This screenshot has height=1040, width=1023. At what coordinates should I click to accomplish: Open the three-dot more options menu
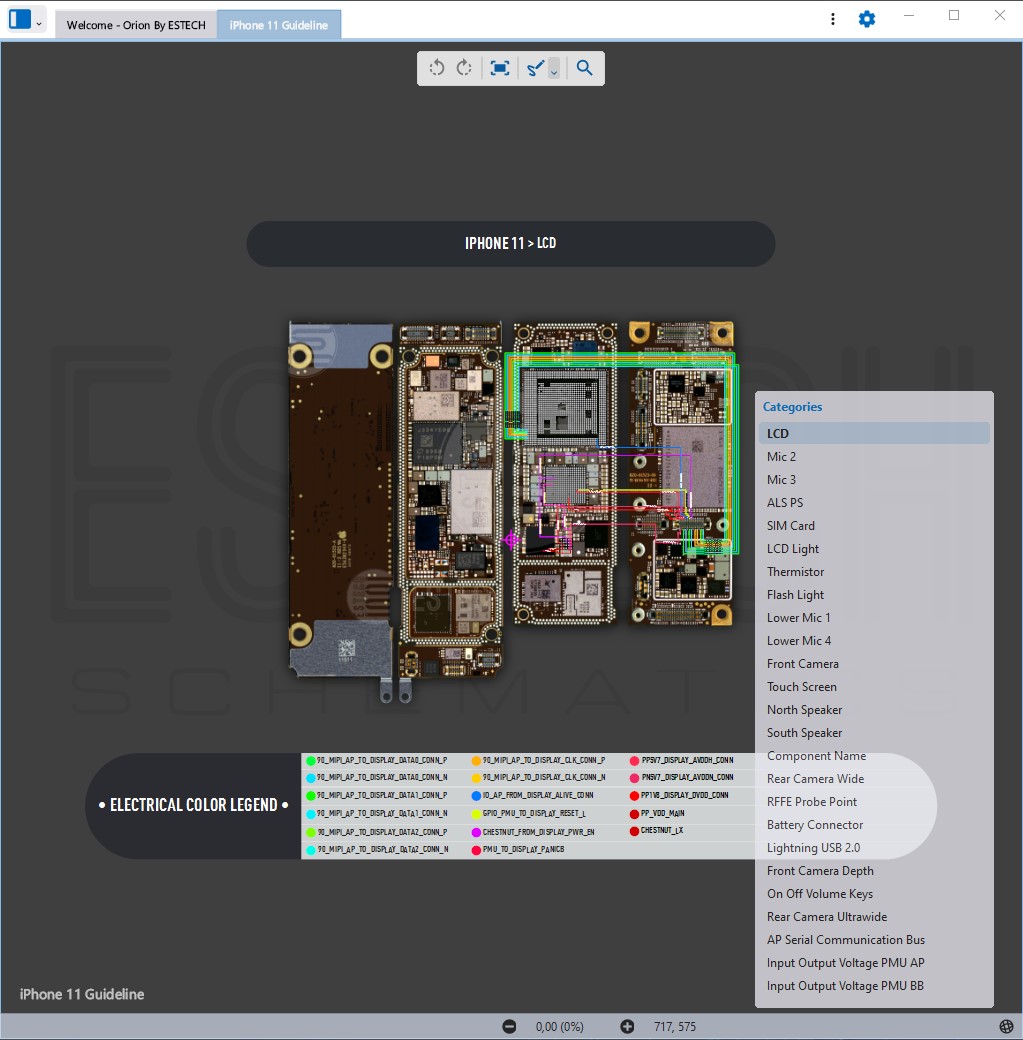click(833, 19)
